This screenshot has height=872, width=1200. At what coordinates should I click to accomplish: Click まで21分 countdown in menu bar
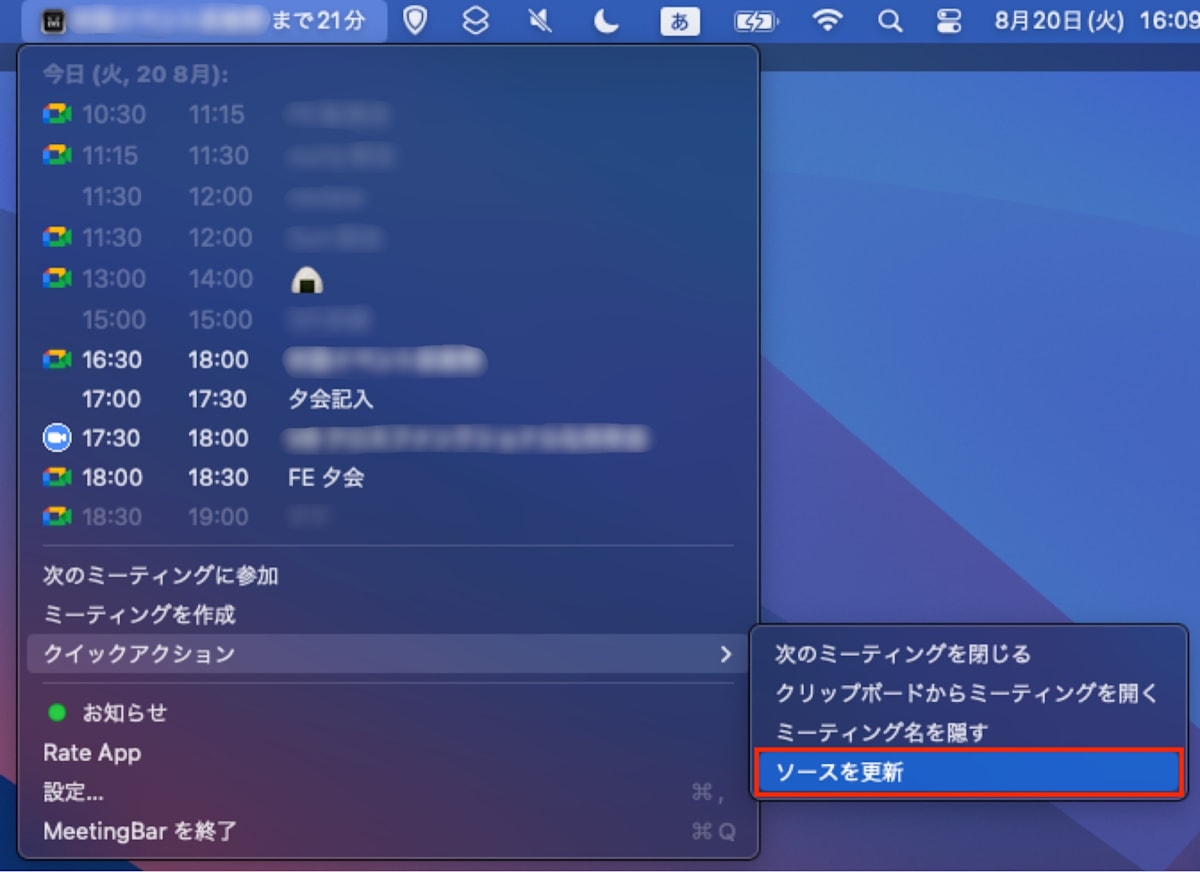pyautogui.click(x=318, y=21)
